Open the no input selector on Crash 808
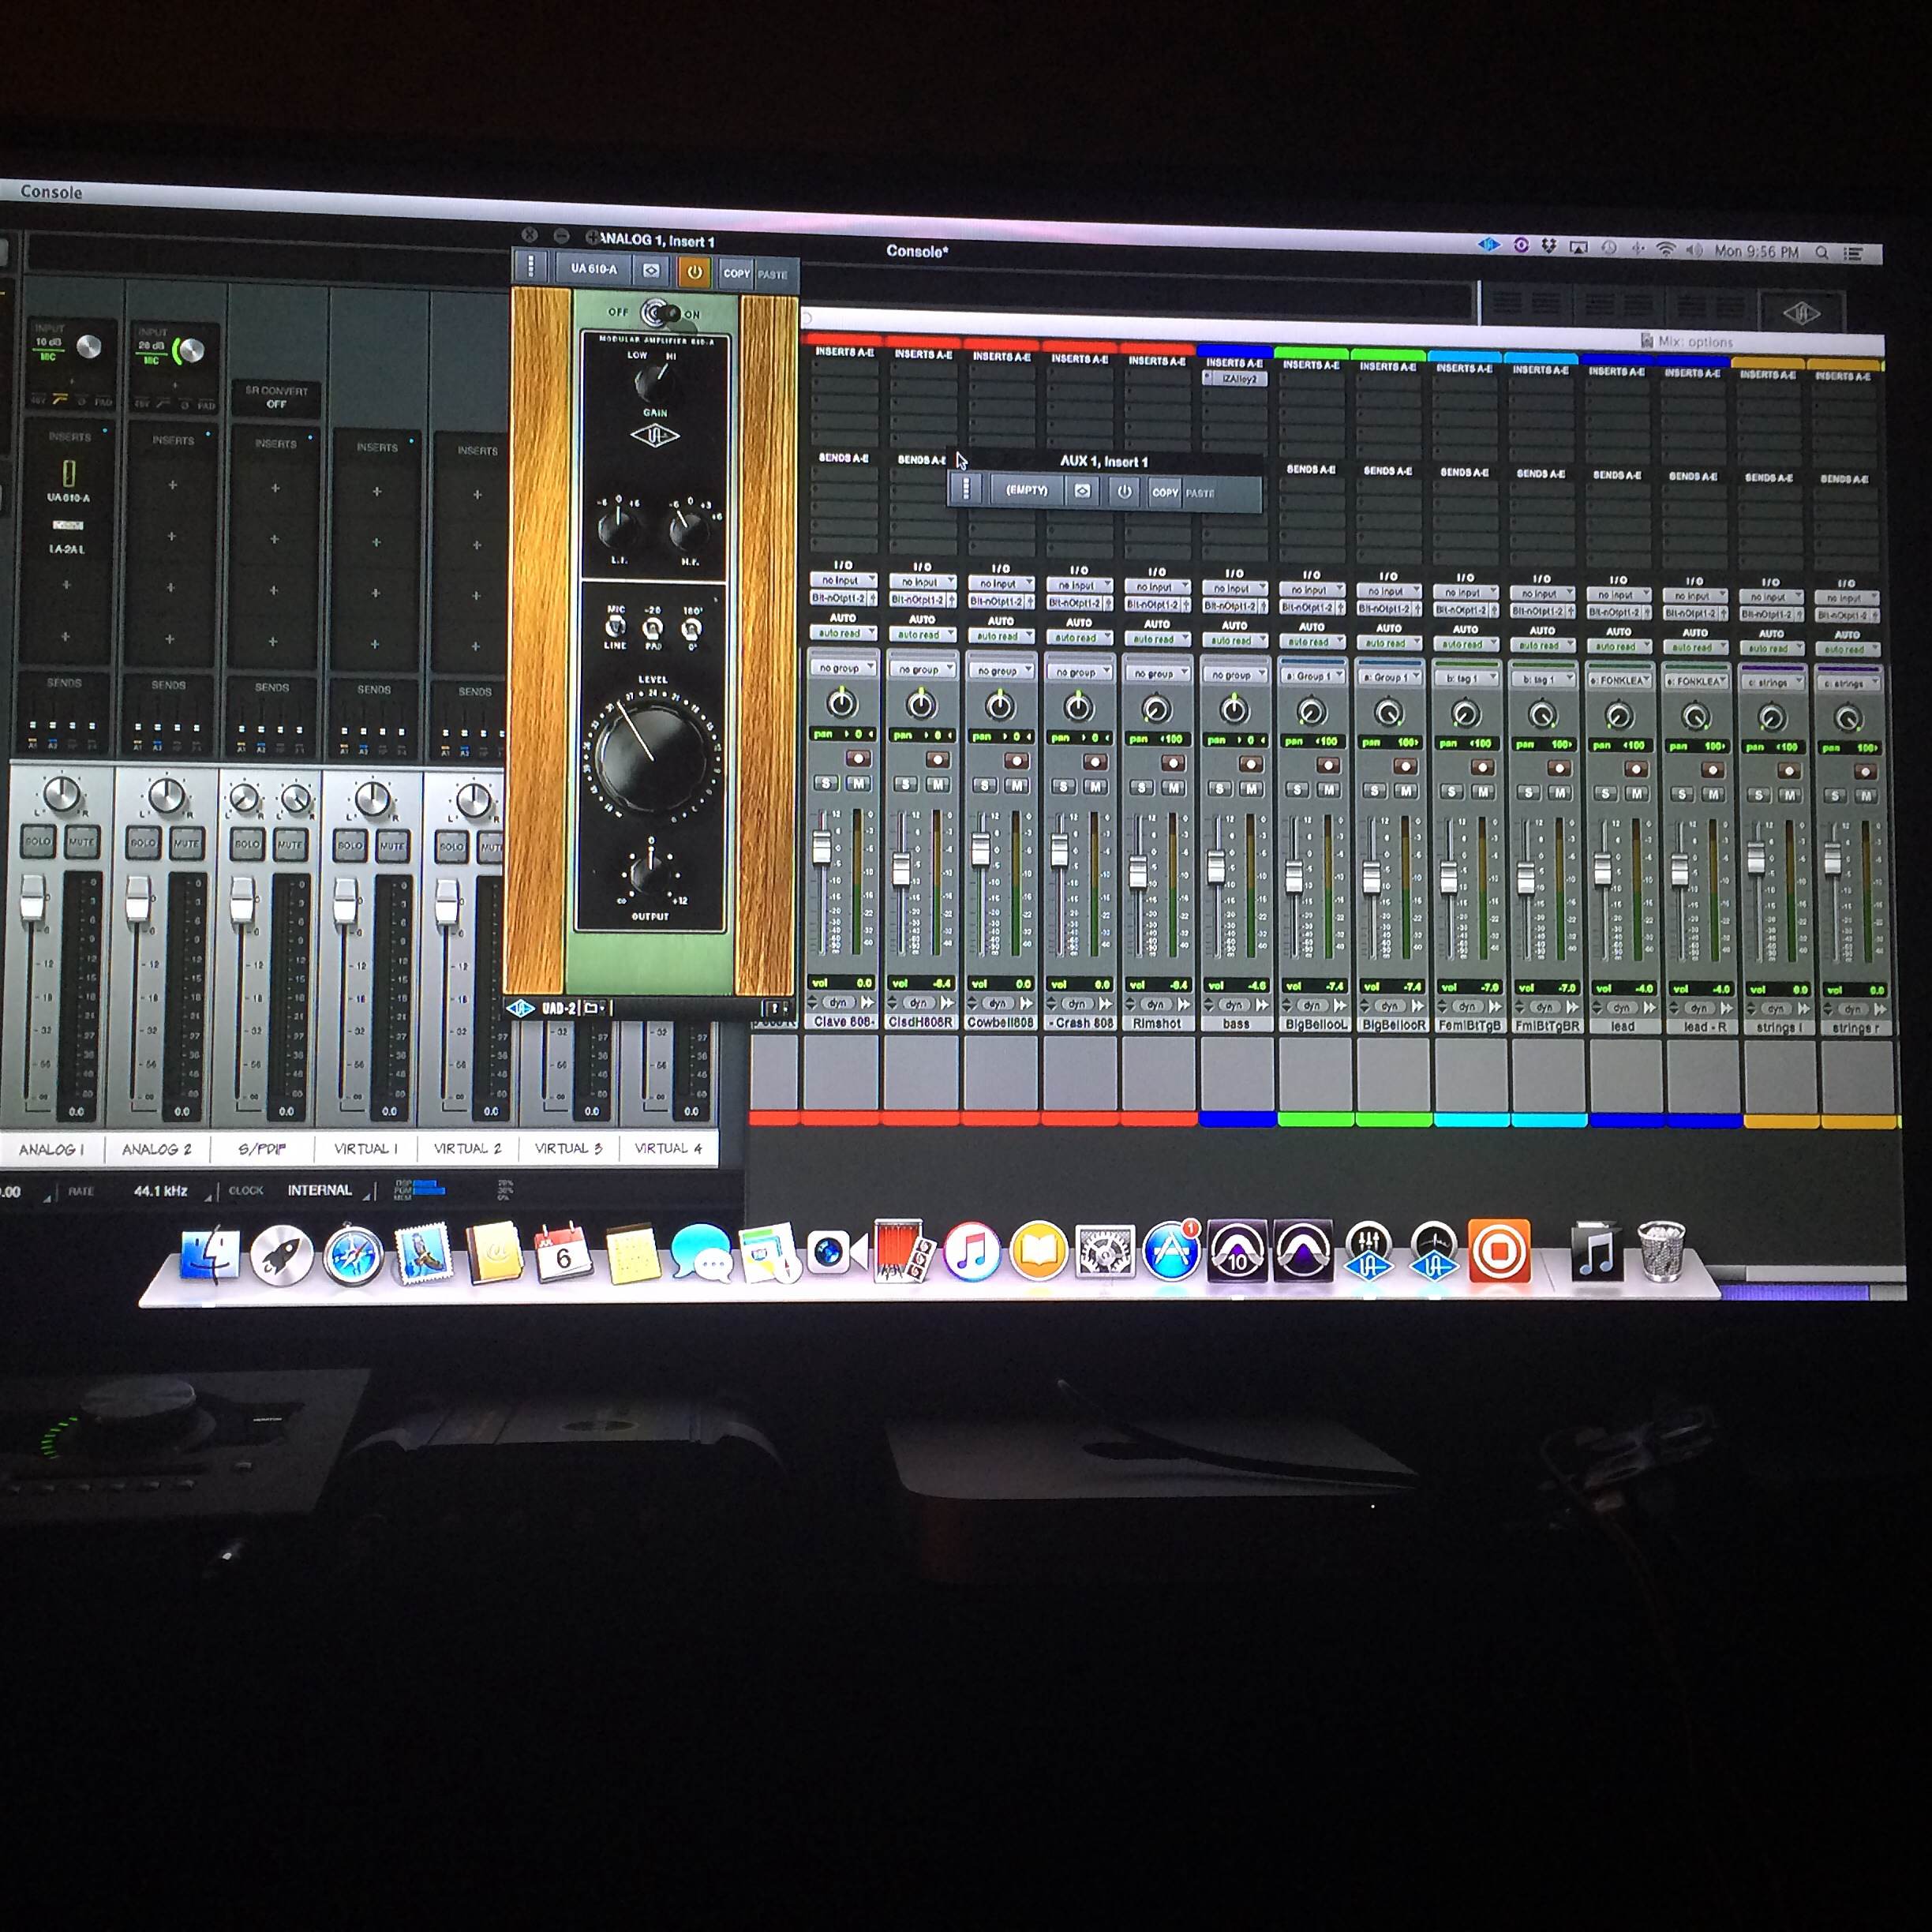 [x=1079, y=585]
